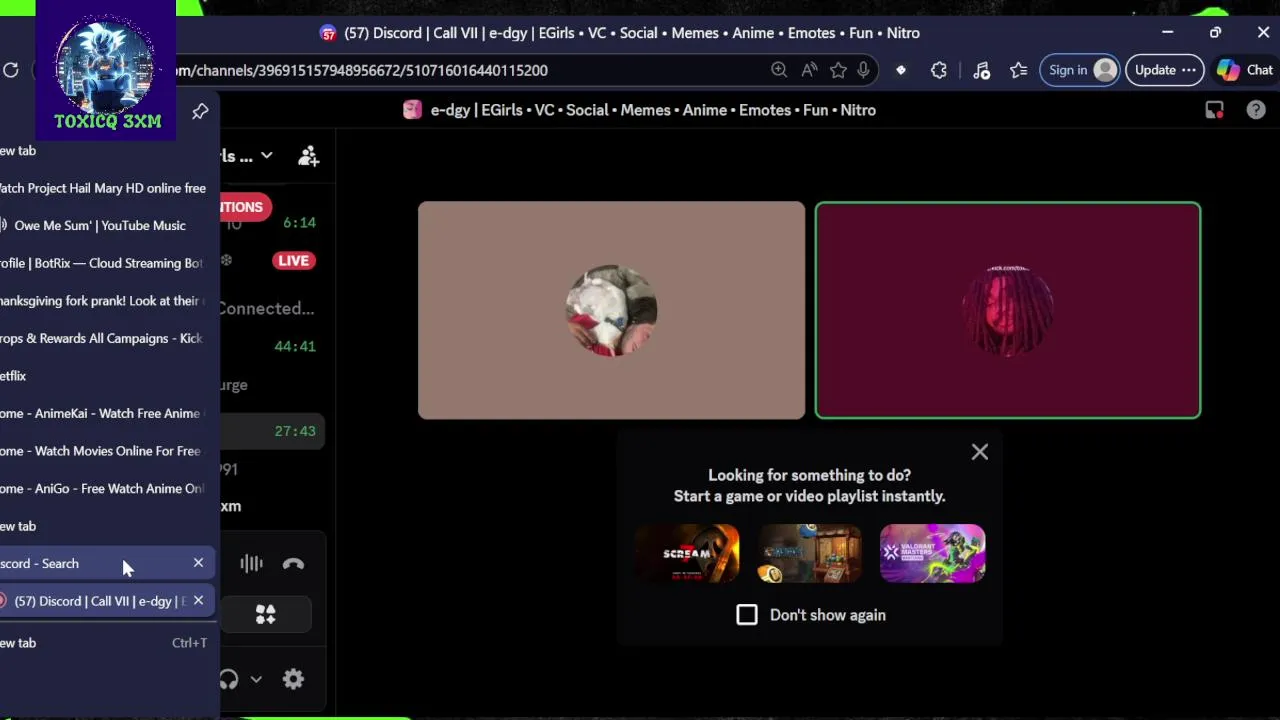Open Discord user settings gear
1280x720 pixels.
(293, 680)
